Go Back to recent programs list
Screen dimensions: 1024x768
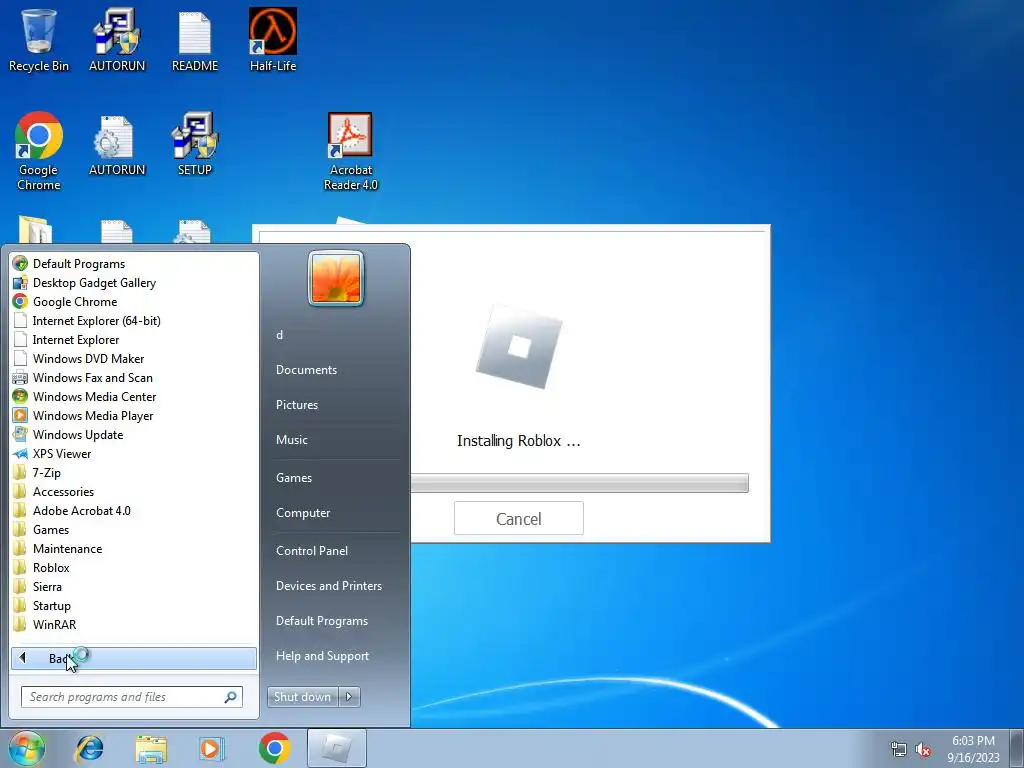click(x=134, y=658)
